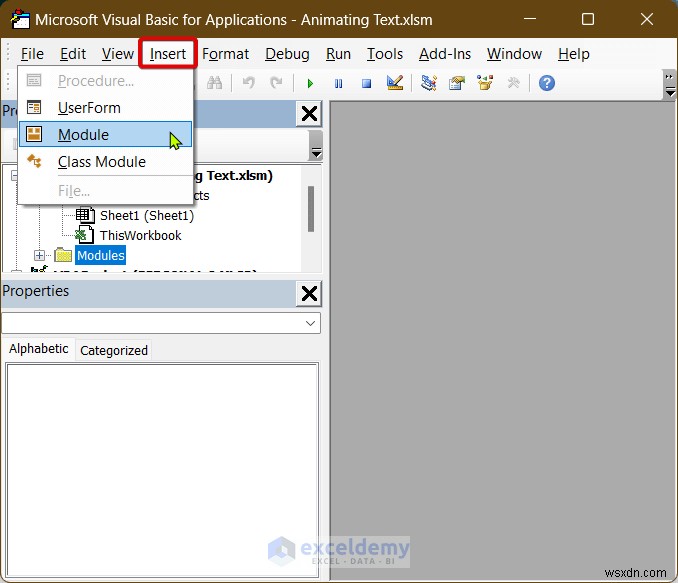
Task: Open the Window menu
Action: pos(514,54)
